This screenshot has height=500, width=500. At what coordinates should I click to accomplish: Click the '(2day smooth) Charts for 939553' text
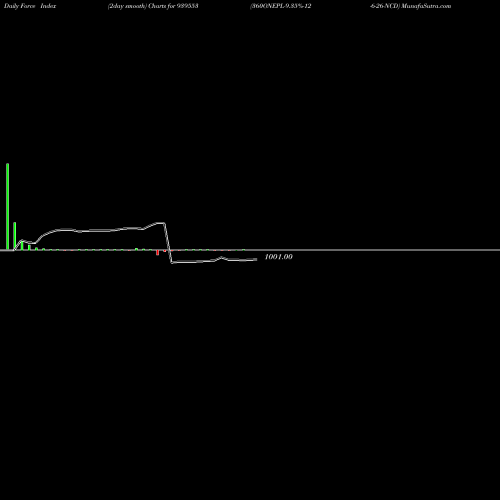153,6
